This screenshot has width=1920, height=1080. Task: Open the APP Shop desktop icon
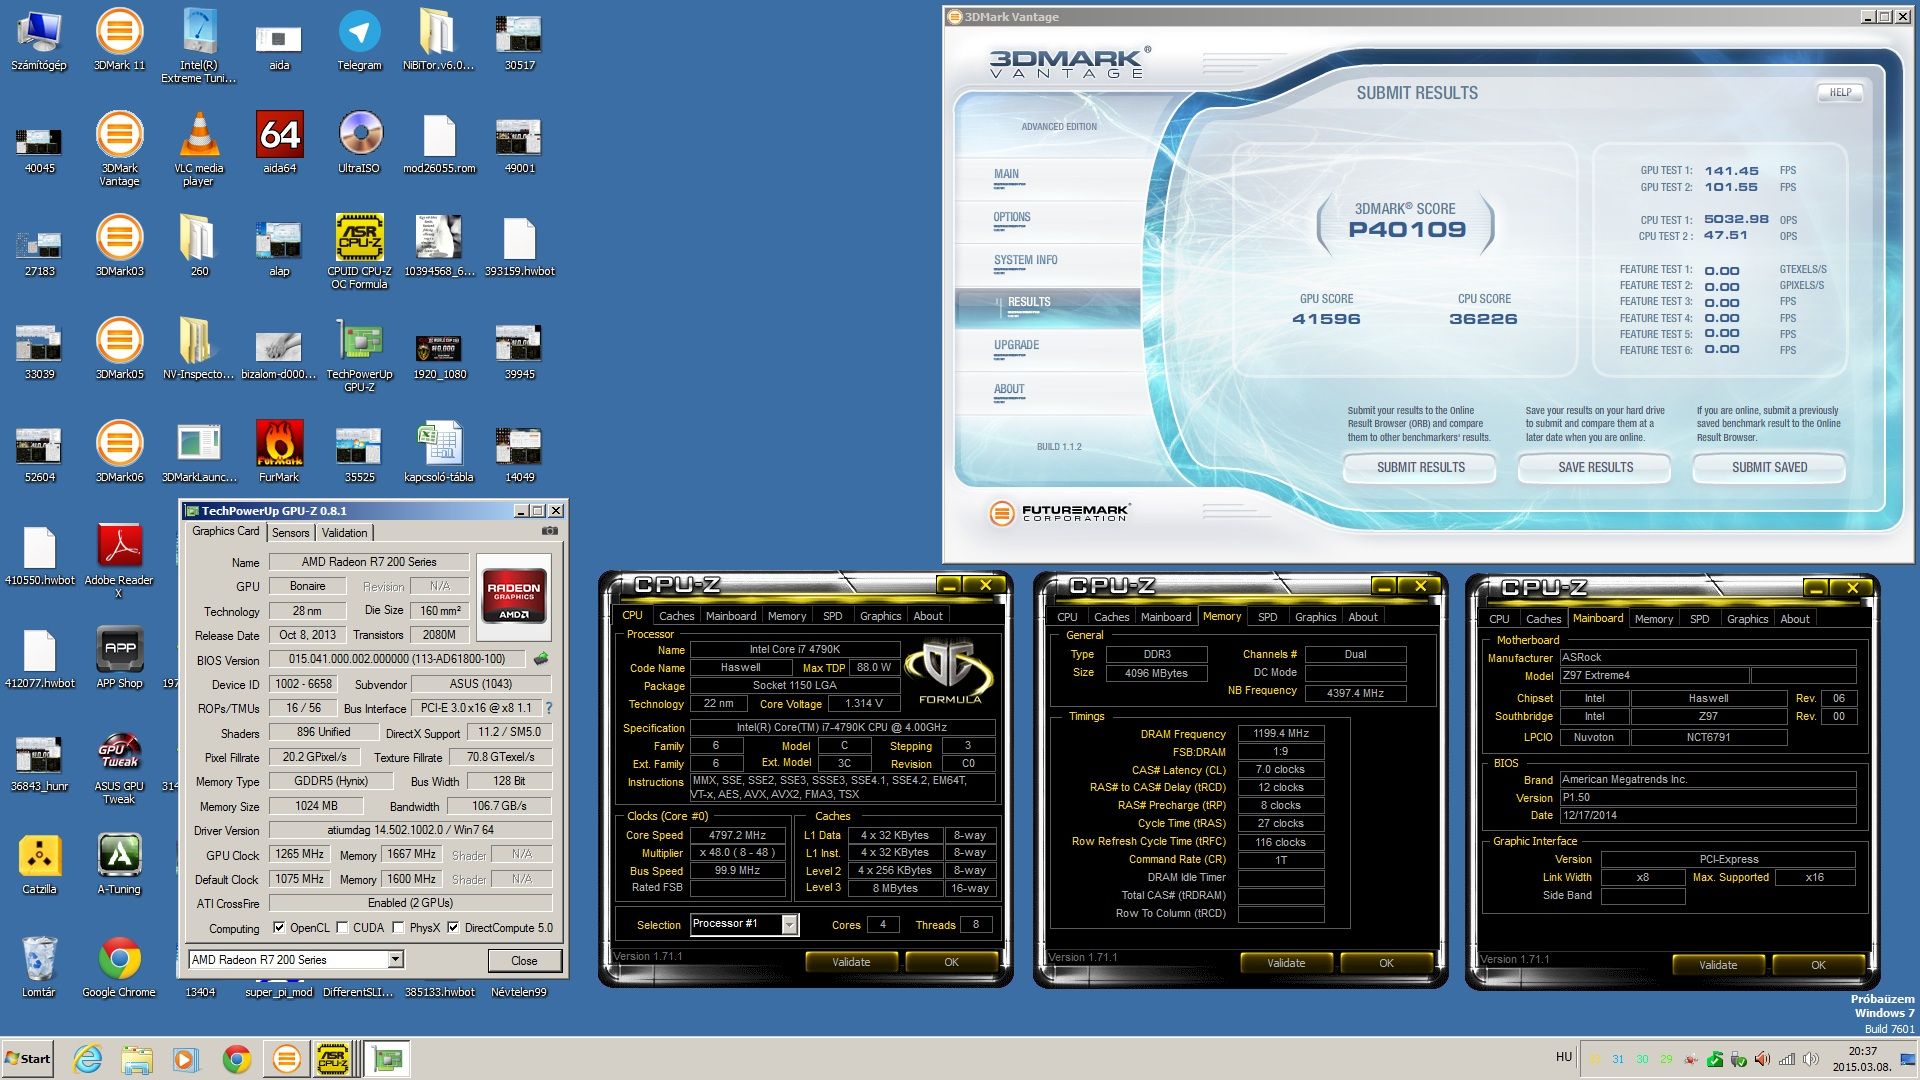[119, 658]
